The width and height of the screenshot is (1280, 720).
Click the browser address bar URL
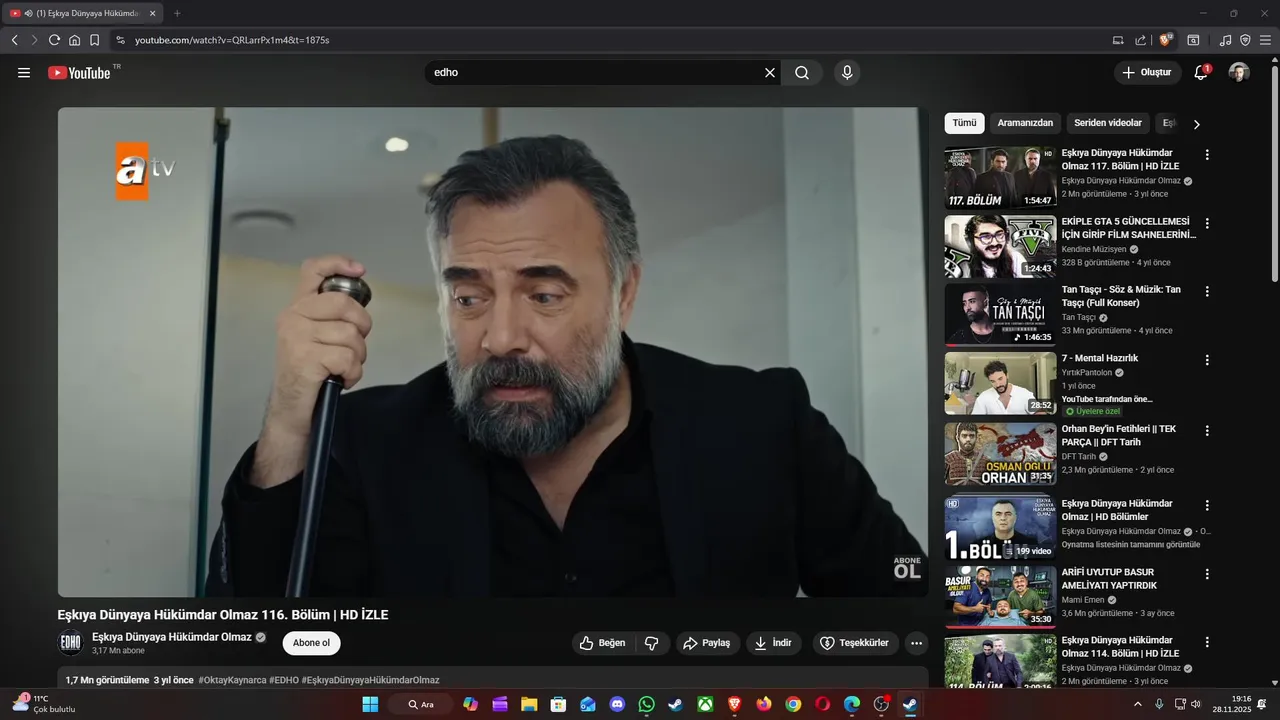(x=232, y=40)
